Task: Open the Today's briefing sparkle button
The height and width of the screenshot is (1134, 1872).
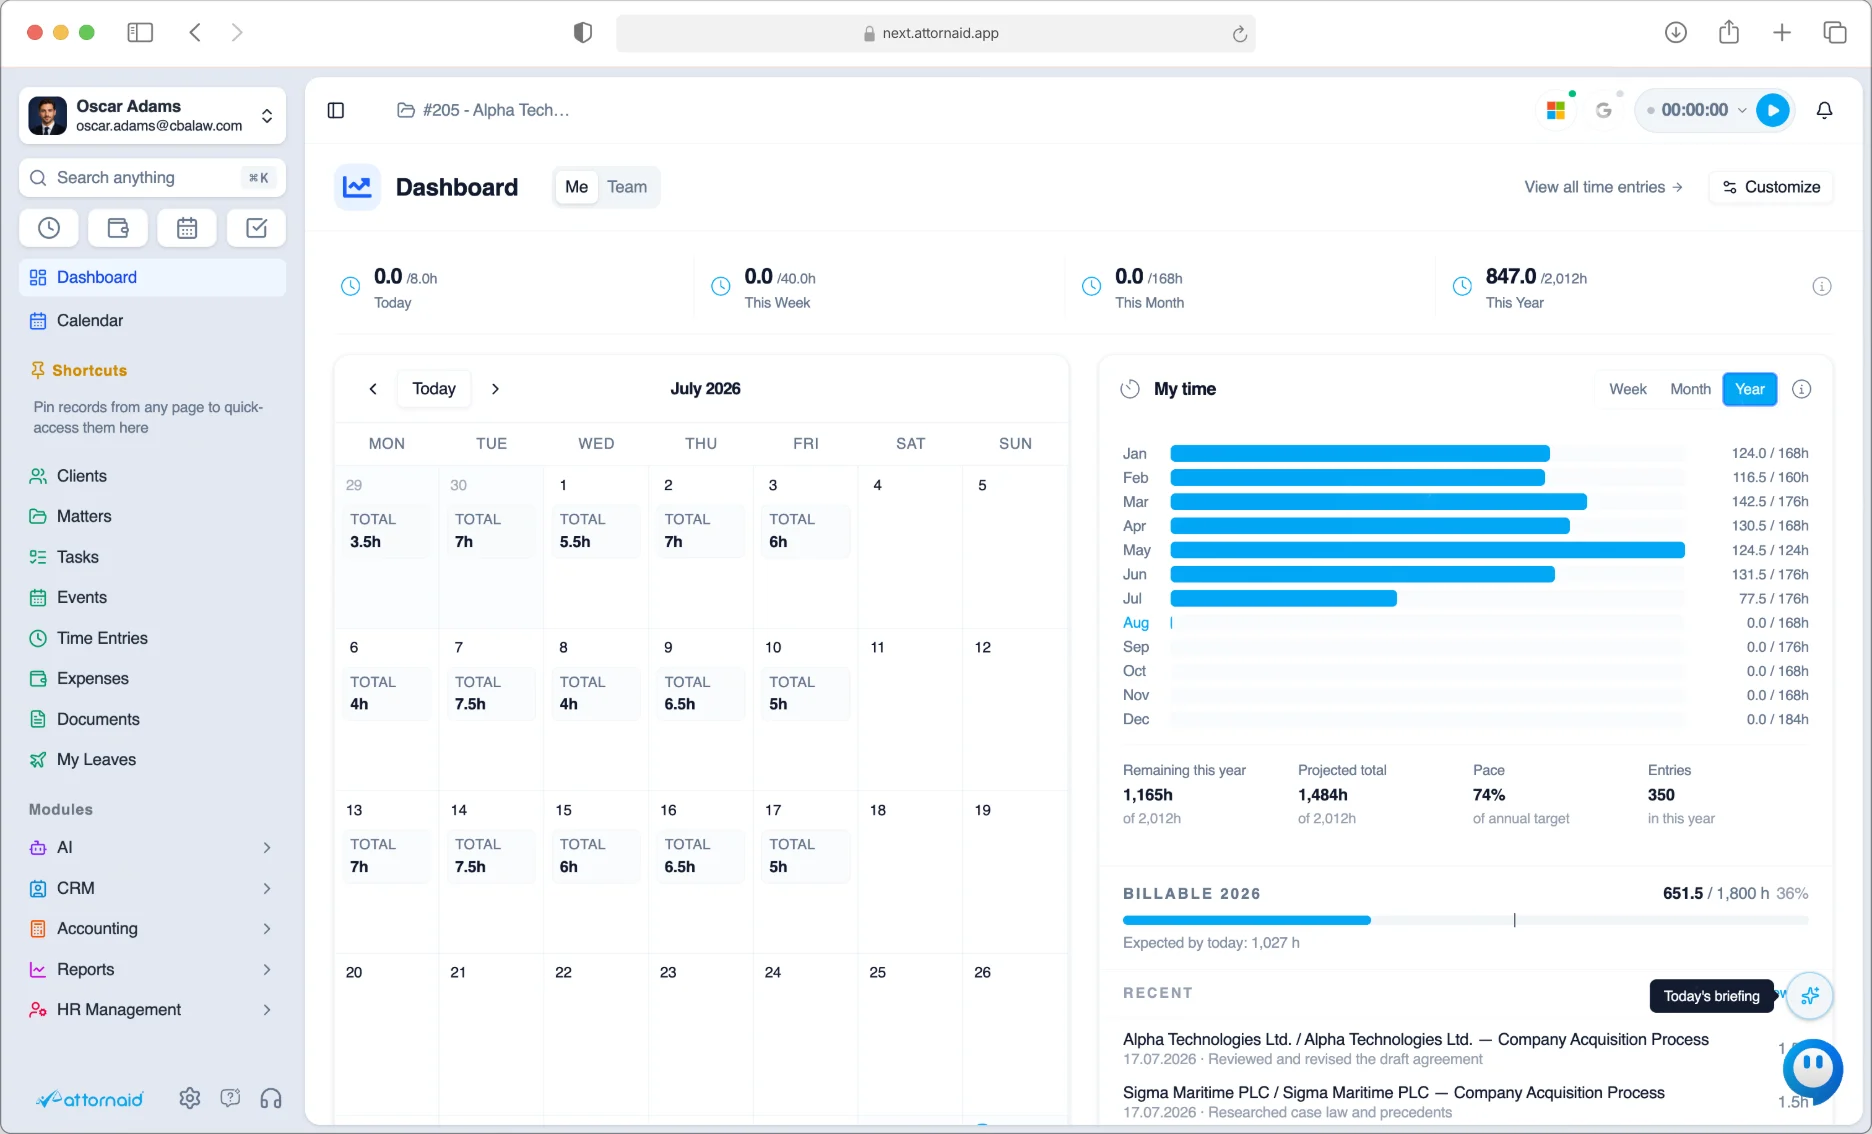Action: click(1810, 996)
